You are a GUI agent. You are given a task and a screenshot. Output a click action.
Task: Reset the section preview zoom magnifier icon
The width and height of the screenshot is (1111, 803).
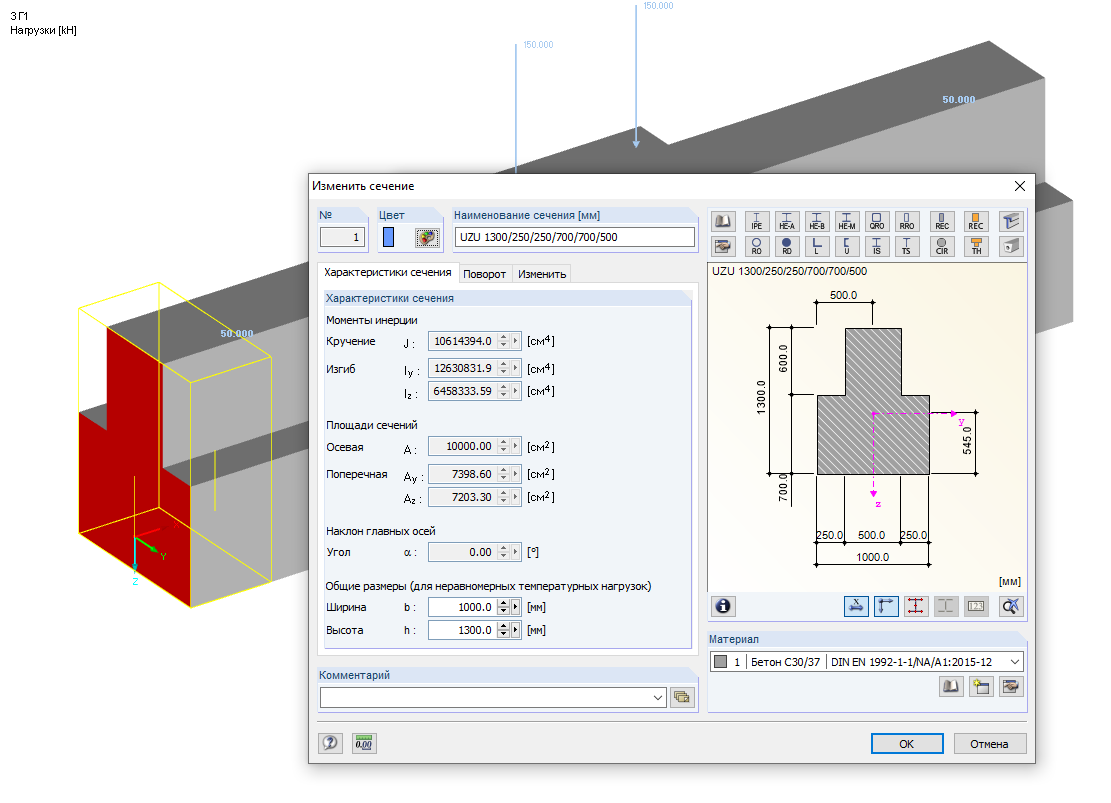tap(1011, 606)
